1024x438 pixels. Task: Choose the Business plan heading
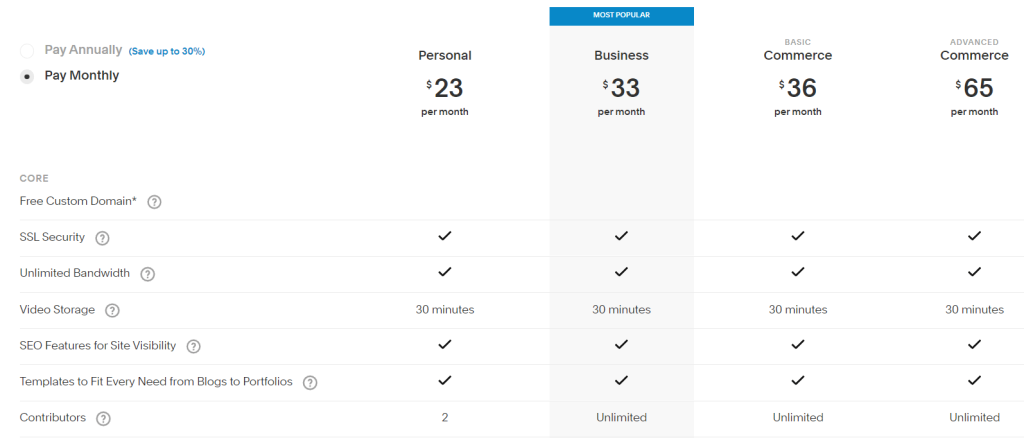621,55
